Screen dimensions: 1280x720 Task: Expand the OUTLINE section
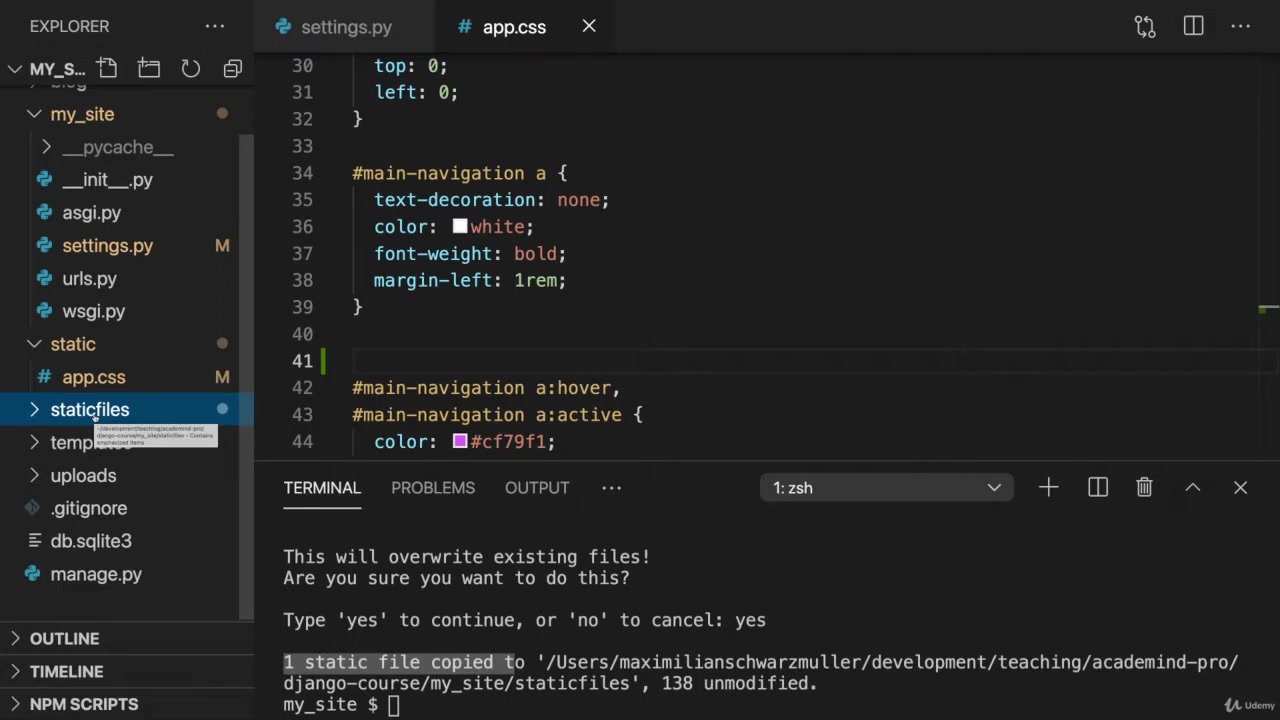64,639
